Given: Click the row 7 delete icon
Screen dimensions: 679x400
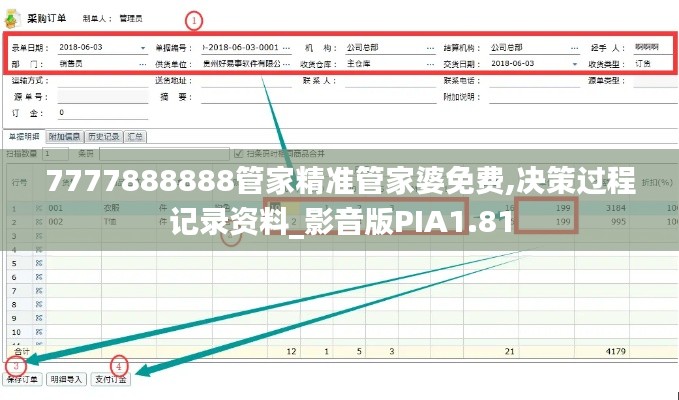Looking at the screenshot, I should [x=39, y=291].
